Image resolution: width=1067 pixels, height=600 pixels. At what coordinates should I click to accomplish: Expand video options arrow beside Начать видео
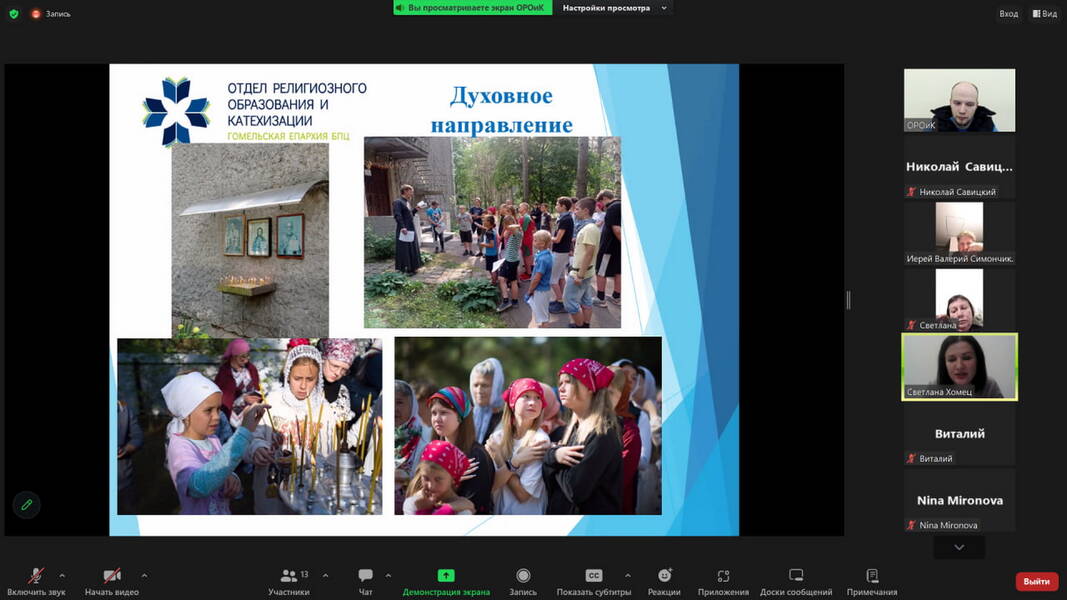tap(144, 576)
